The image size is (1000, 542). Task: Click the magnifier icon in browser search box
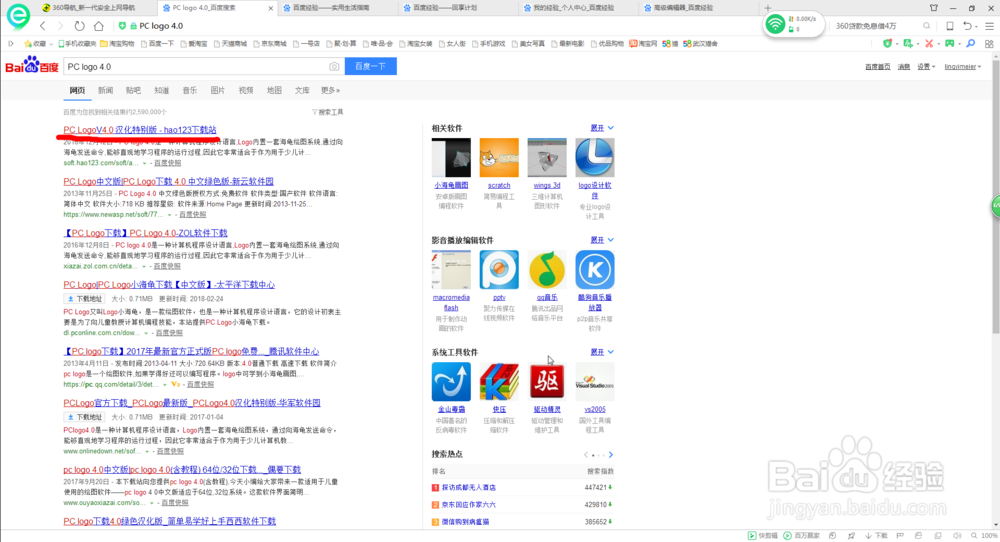(926, 26)
